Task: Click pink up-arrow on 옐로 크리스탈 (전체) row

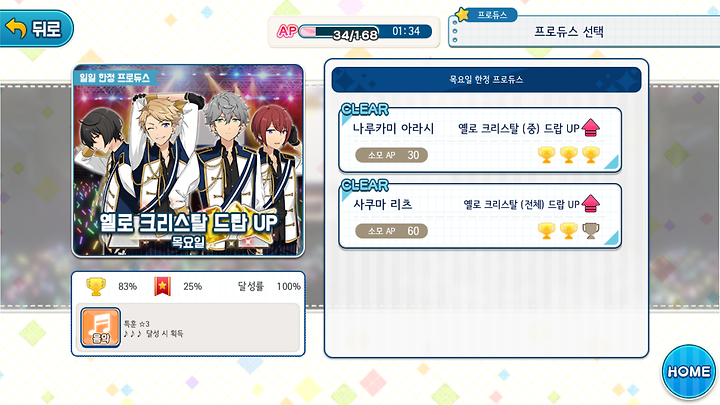Action: click(591, 203)
